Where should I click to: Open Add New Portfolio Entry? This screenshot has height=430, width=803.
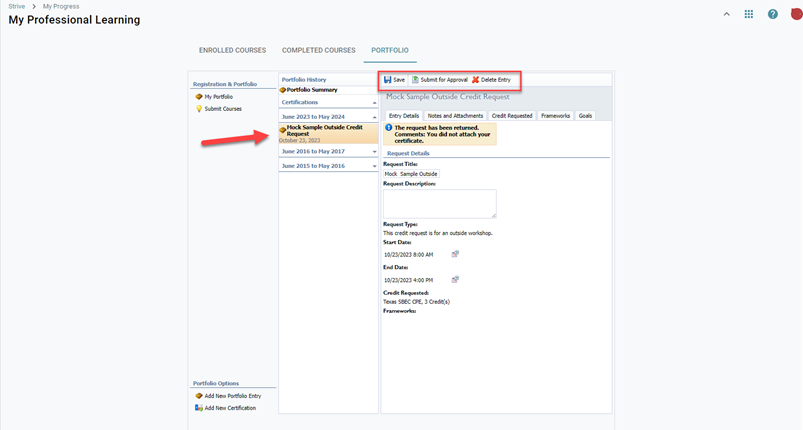(x=232, y=396)
